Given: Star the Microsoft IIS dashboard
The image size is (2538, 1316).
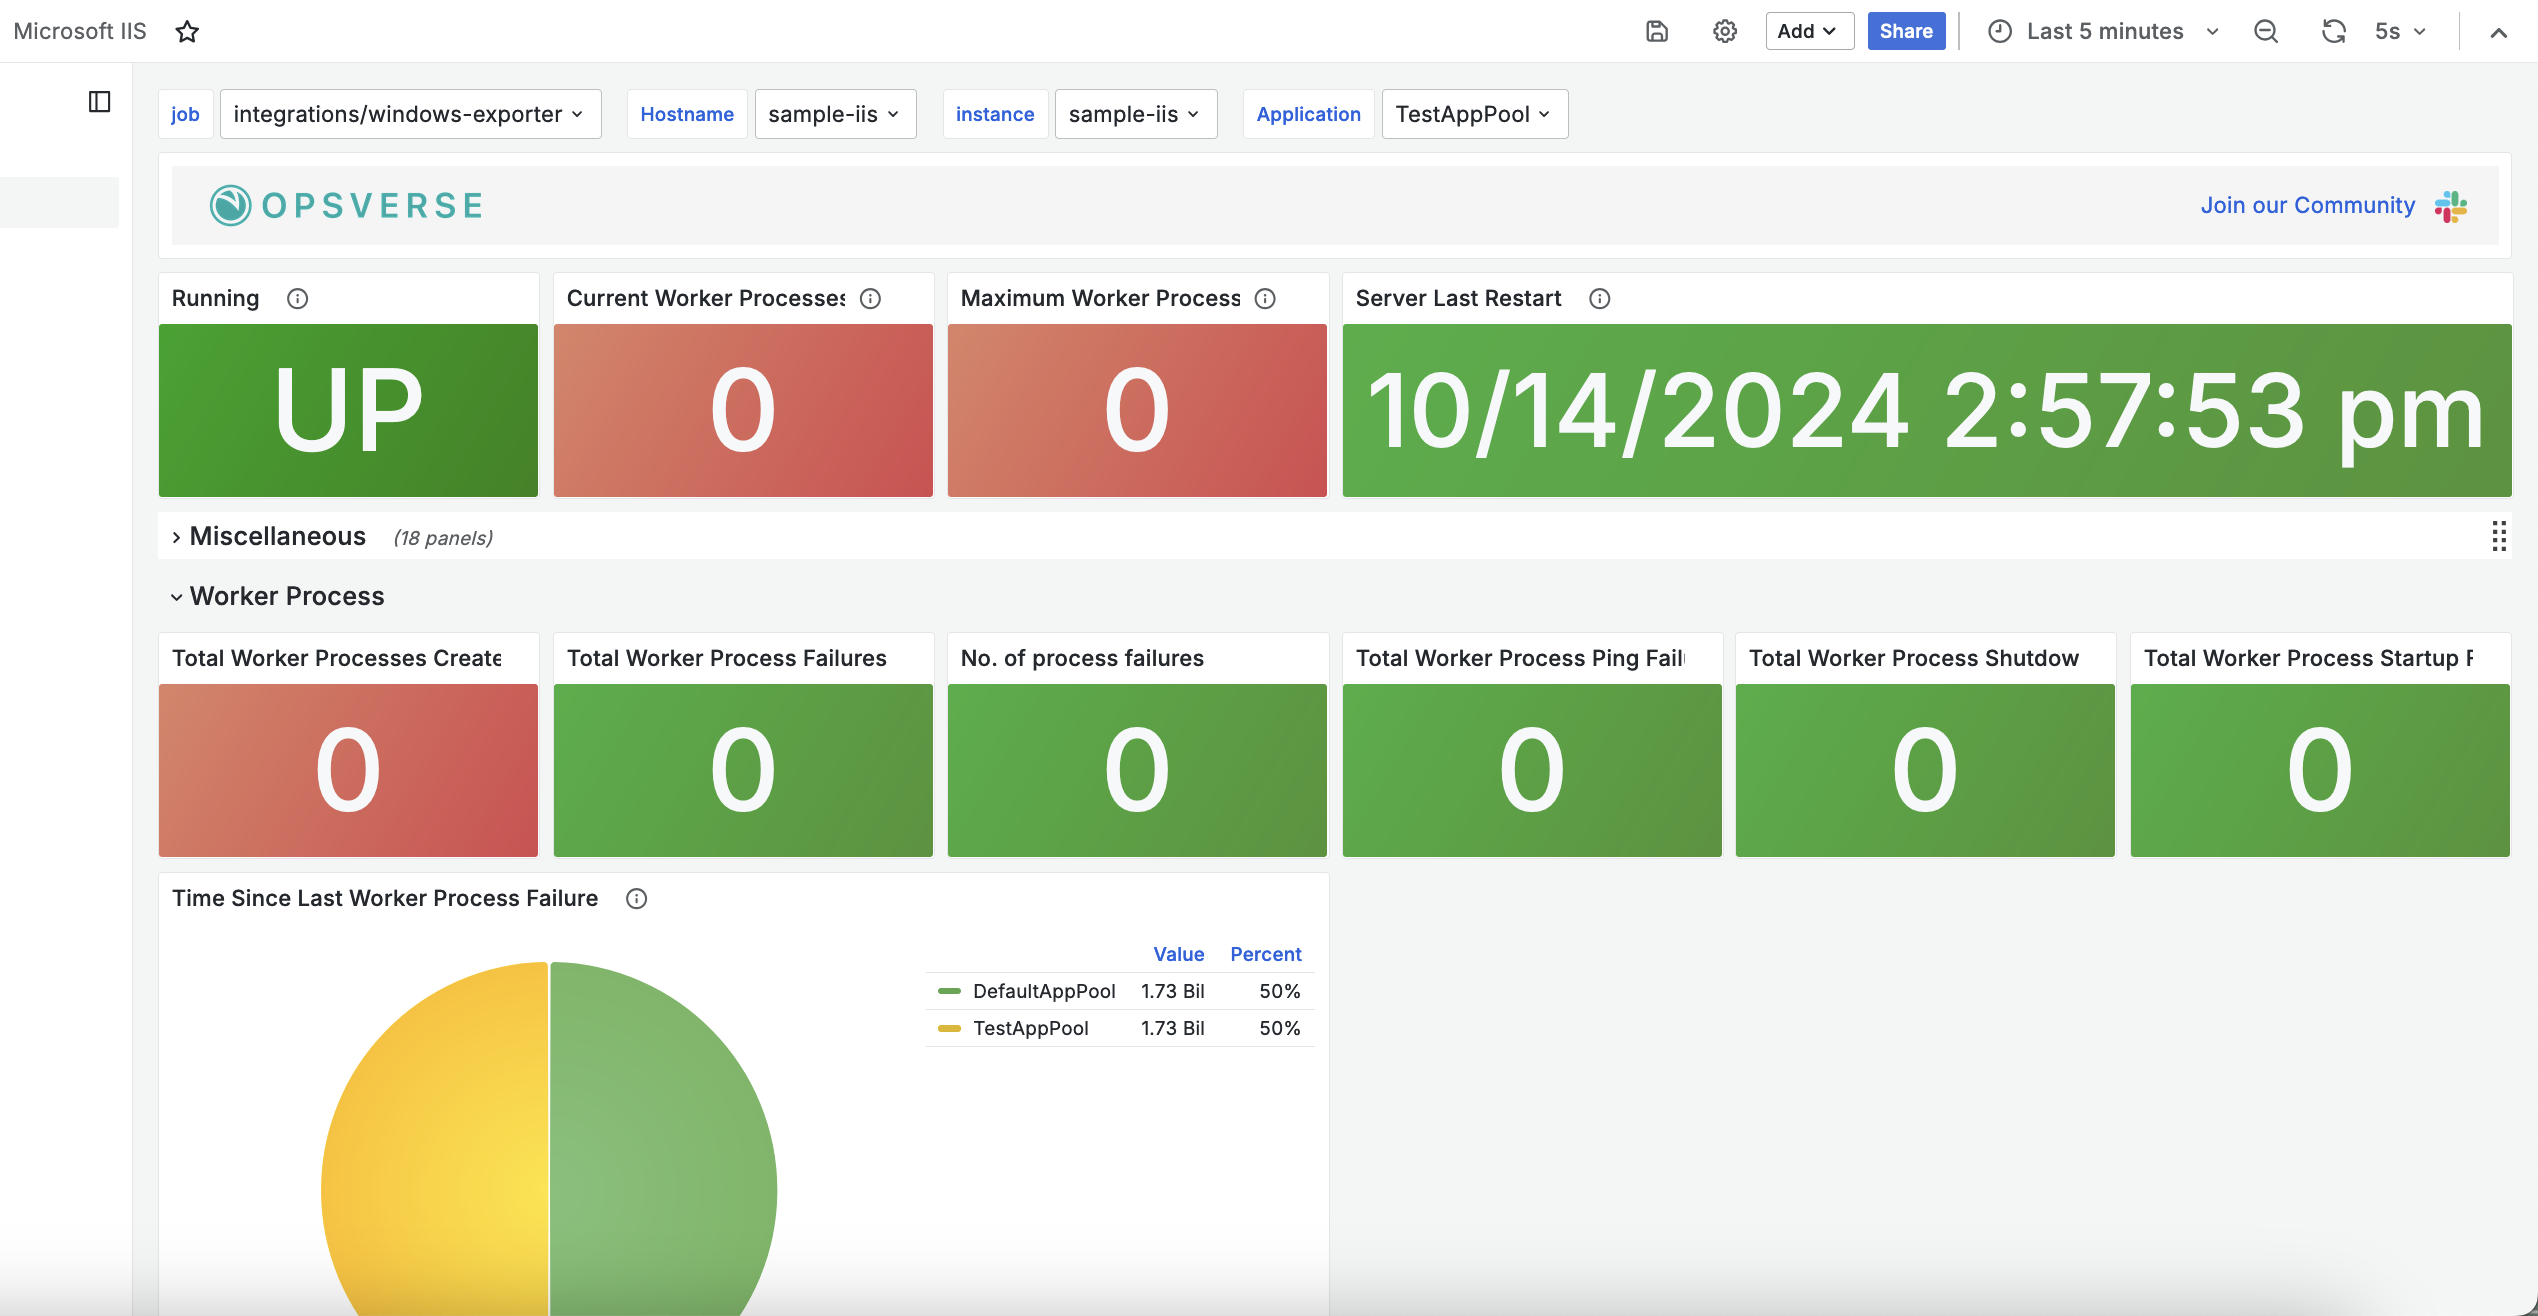Looking at the screenshot, I should pyautogui.click(x=187, y=31).
